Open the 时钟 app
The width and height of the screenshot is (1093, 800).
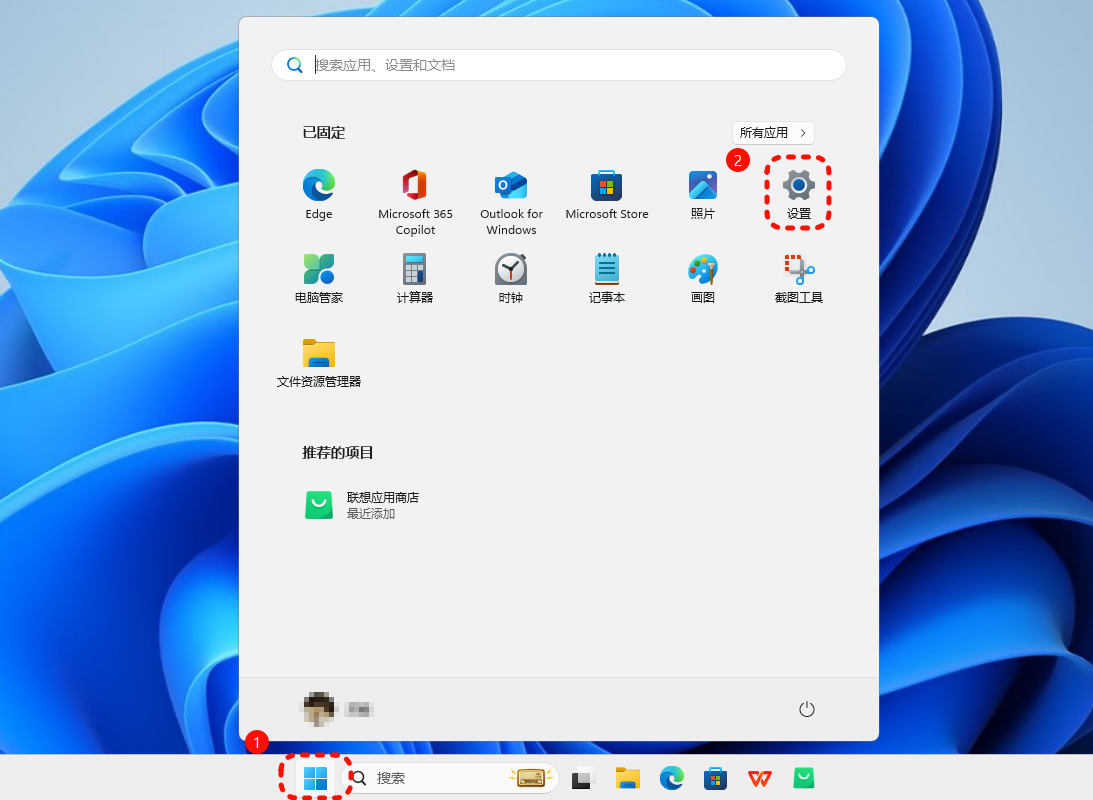pyautogui.click(x=510, y=278)
